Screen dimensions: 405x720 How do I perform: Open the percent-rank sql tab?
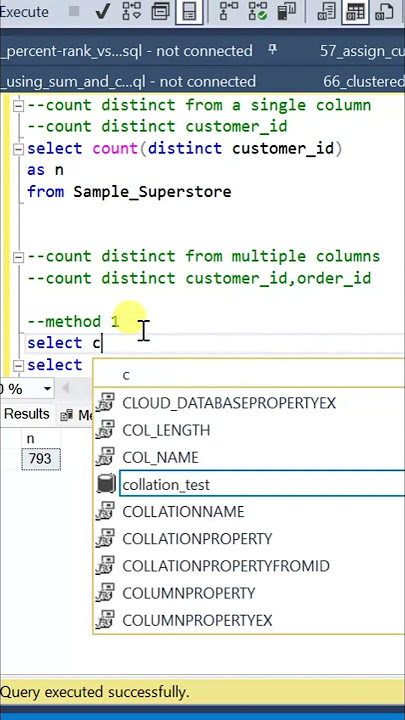[x=126, y=51]
